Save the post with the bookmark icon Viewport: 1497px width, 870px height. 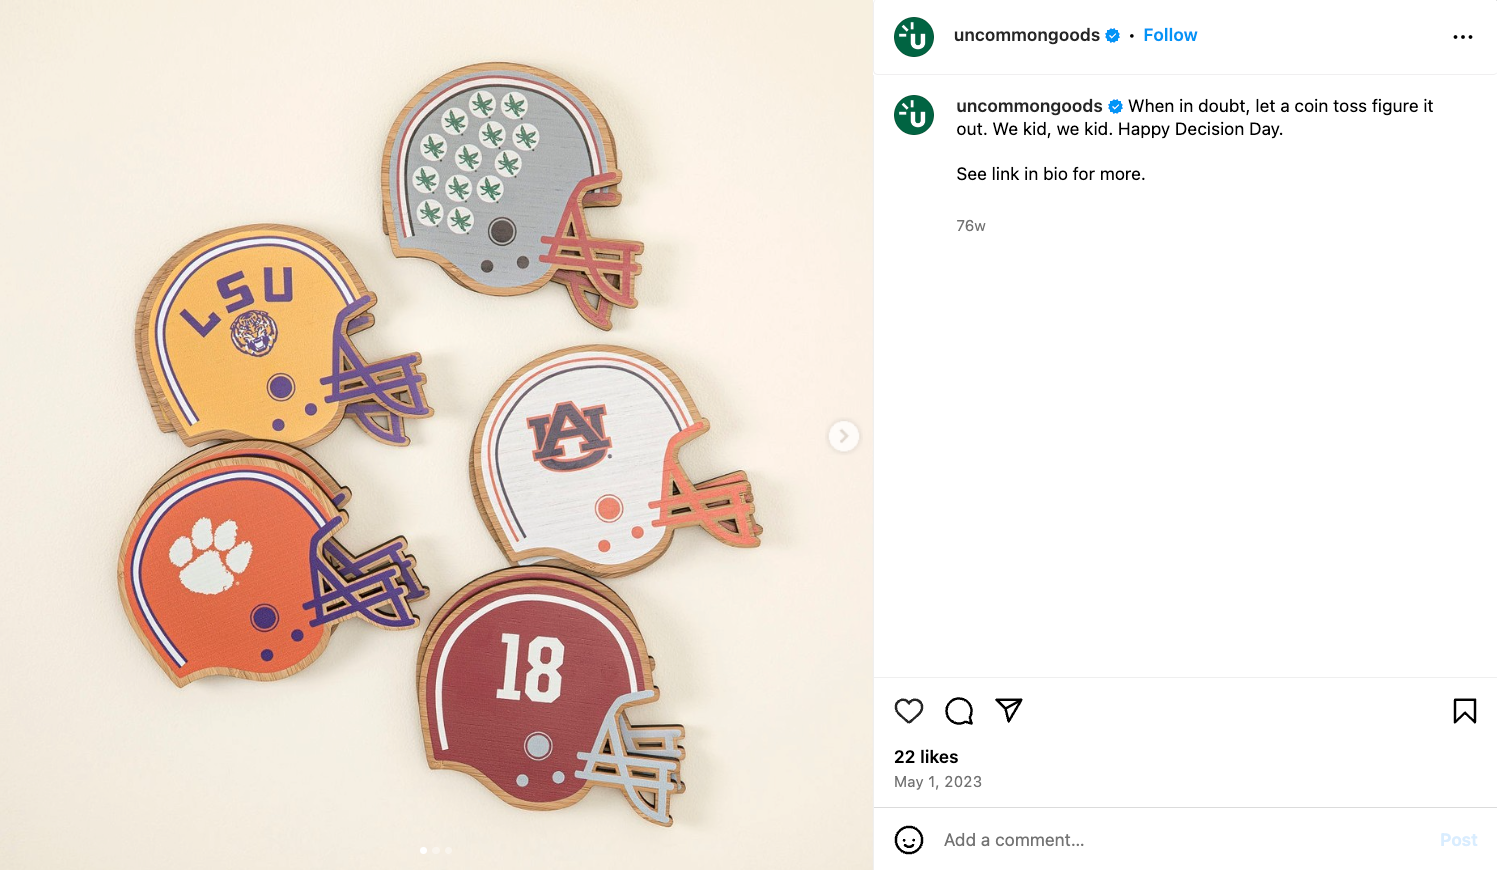1464,711
